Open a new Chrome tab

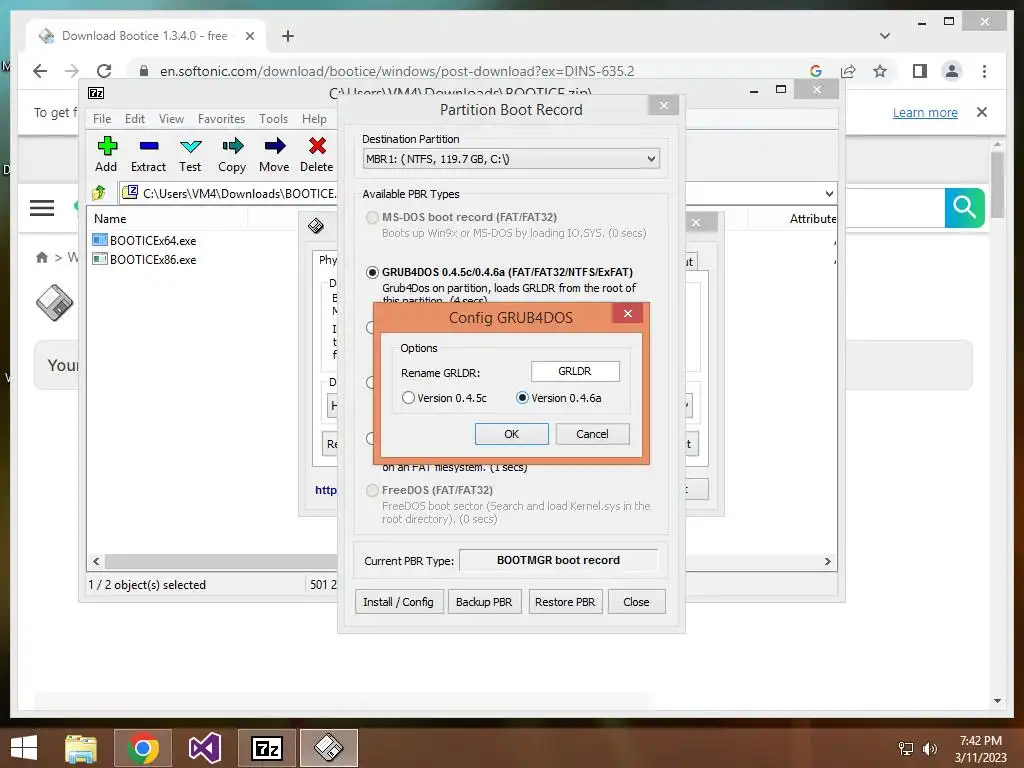pos(287,36)
